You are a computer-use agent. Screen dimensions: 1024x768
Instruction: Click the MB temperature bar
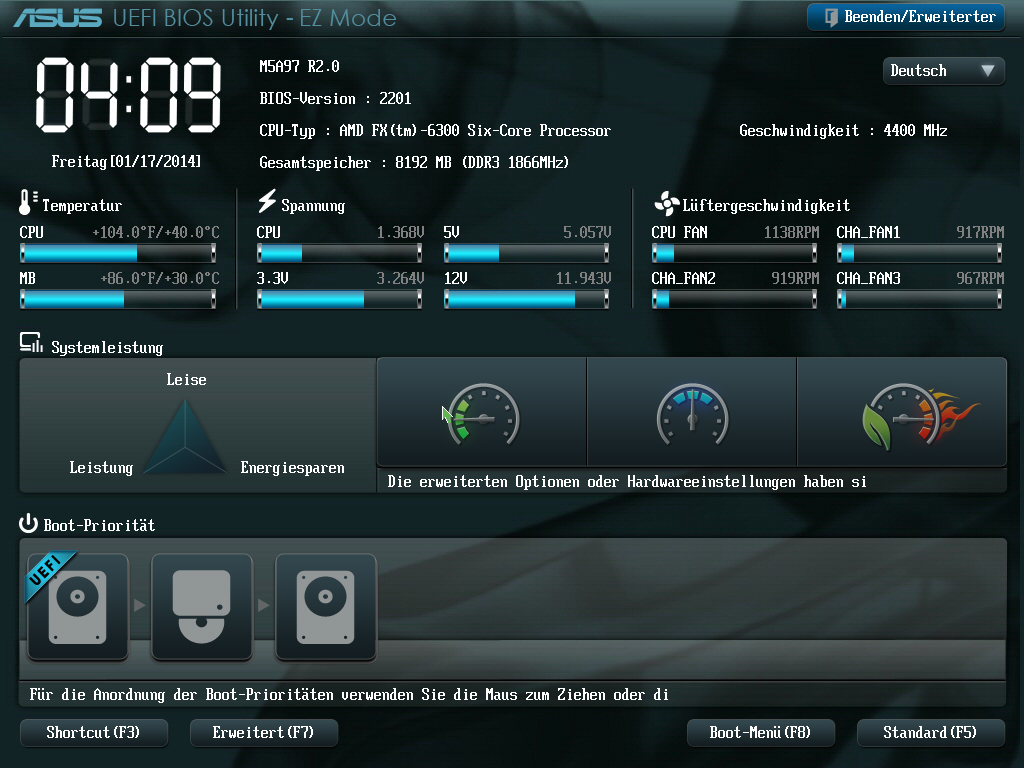(118, 299)
